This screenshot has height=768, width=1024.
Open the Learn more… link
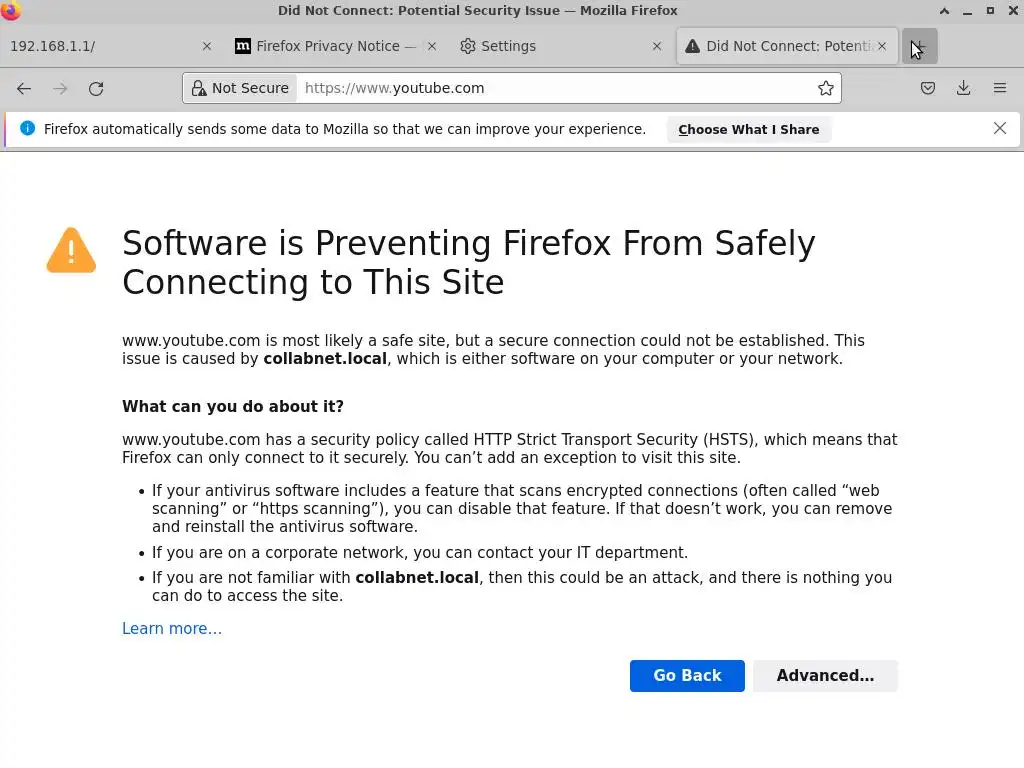tap(172, 629)
